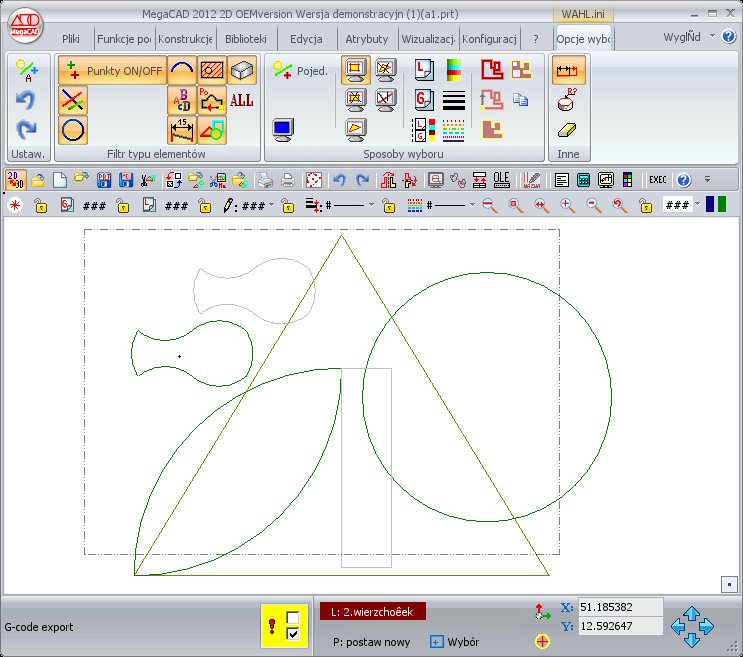
Task: Click the redo arrow in Ustaw. panel
Action: tap(26, 129)
